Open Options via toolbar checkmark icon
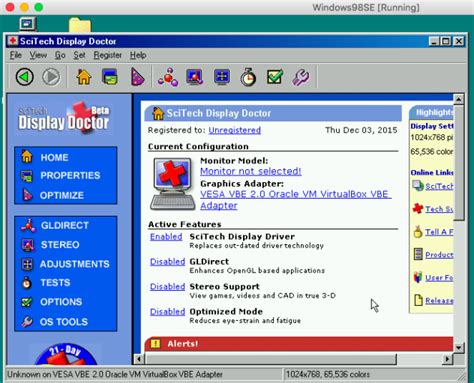Screen dimensions: 474x383 [x=275, y=77]
